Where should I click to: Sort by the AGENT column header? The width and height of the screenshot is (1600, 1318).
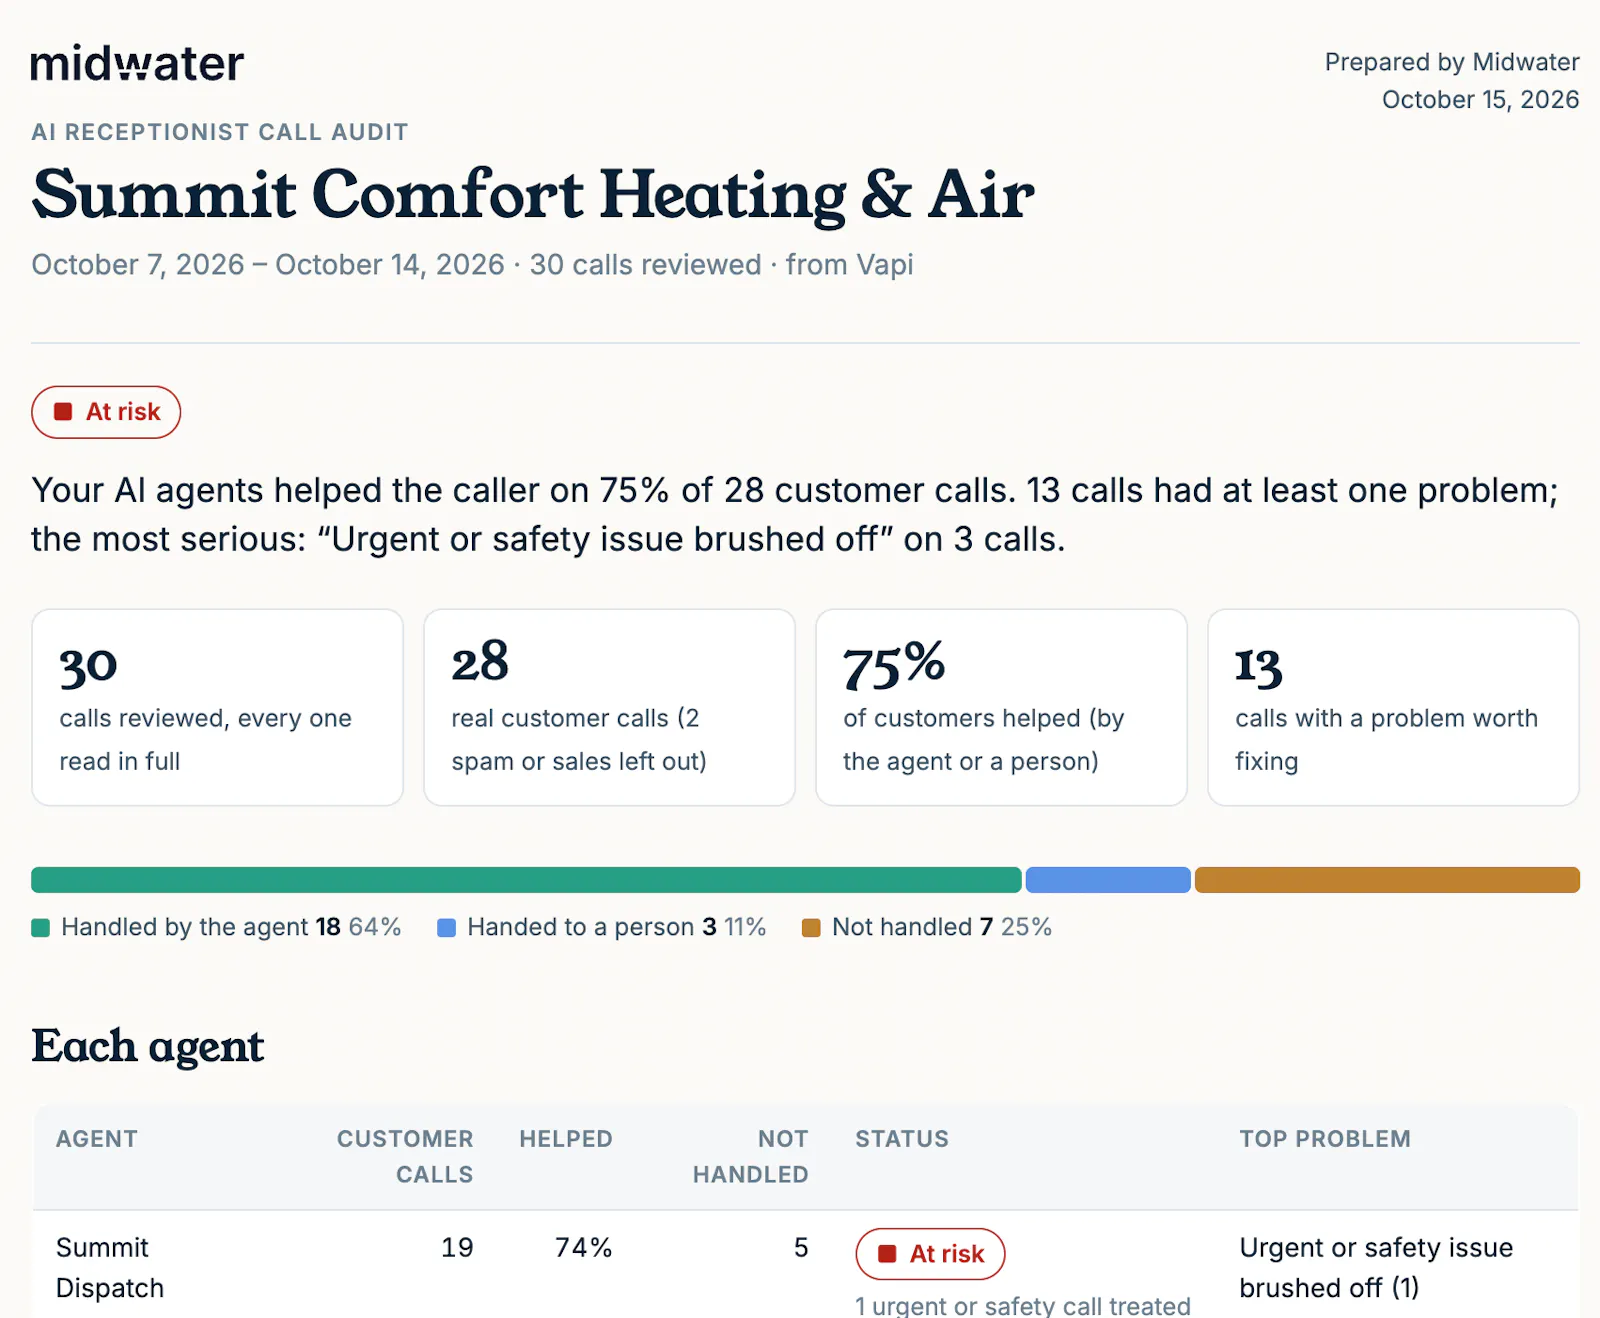point(97,1139)
